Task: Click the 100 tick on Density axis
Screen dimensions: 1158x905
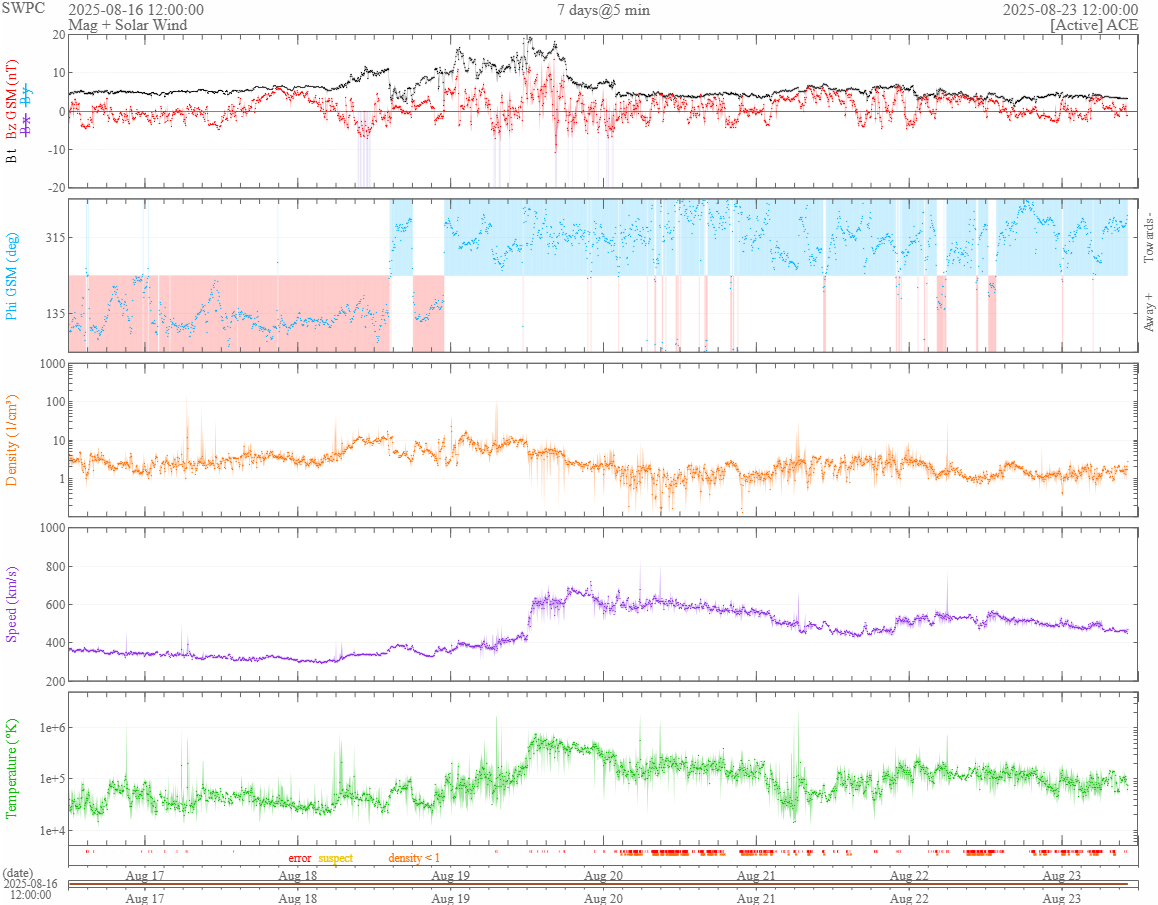Action: coord(56,402)
